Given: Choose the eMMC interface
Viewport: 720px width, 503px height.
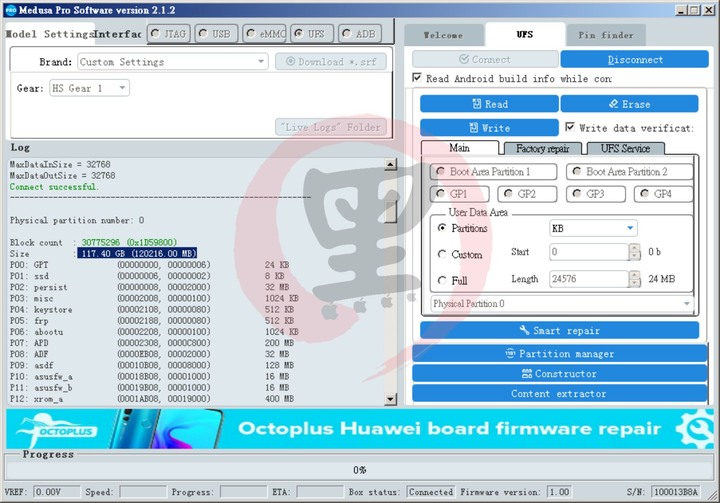Looking at the screenshot, I should click(x=265, y=34).
